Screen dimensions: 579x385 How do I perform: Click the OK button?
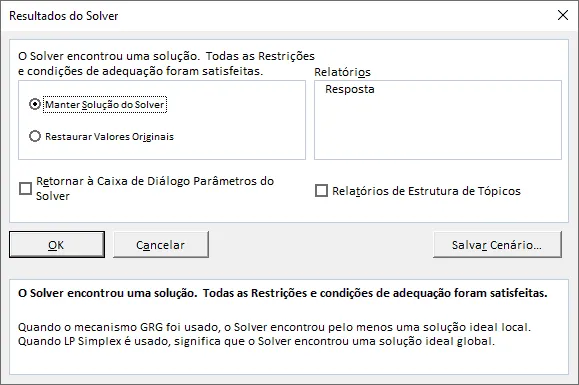(57, 245)
